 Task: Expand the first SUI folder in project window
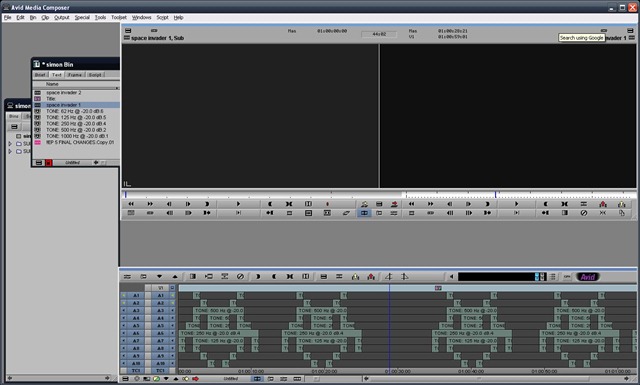pyautogui.click(x=10, y=144)
